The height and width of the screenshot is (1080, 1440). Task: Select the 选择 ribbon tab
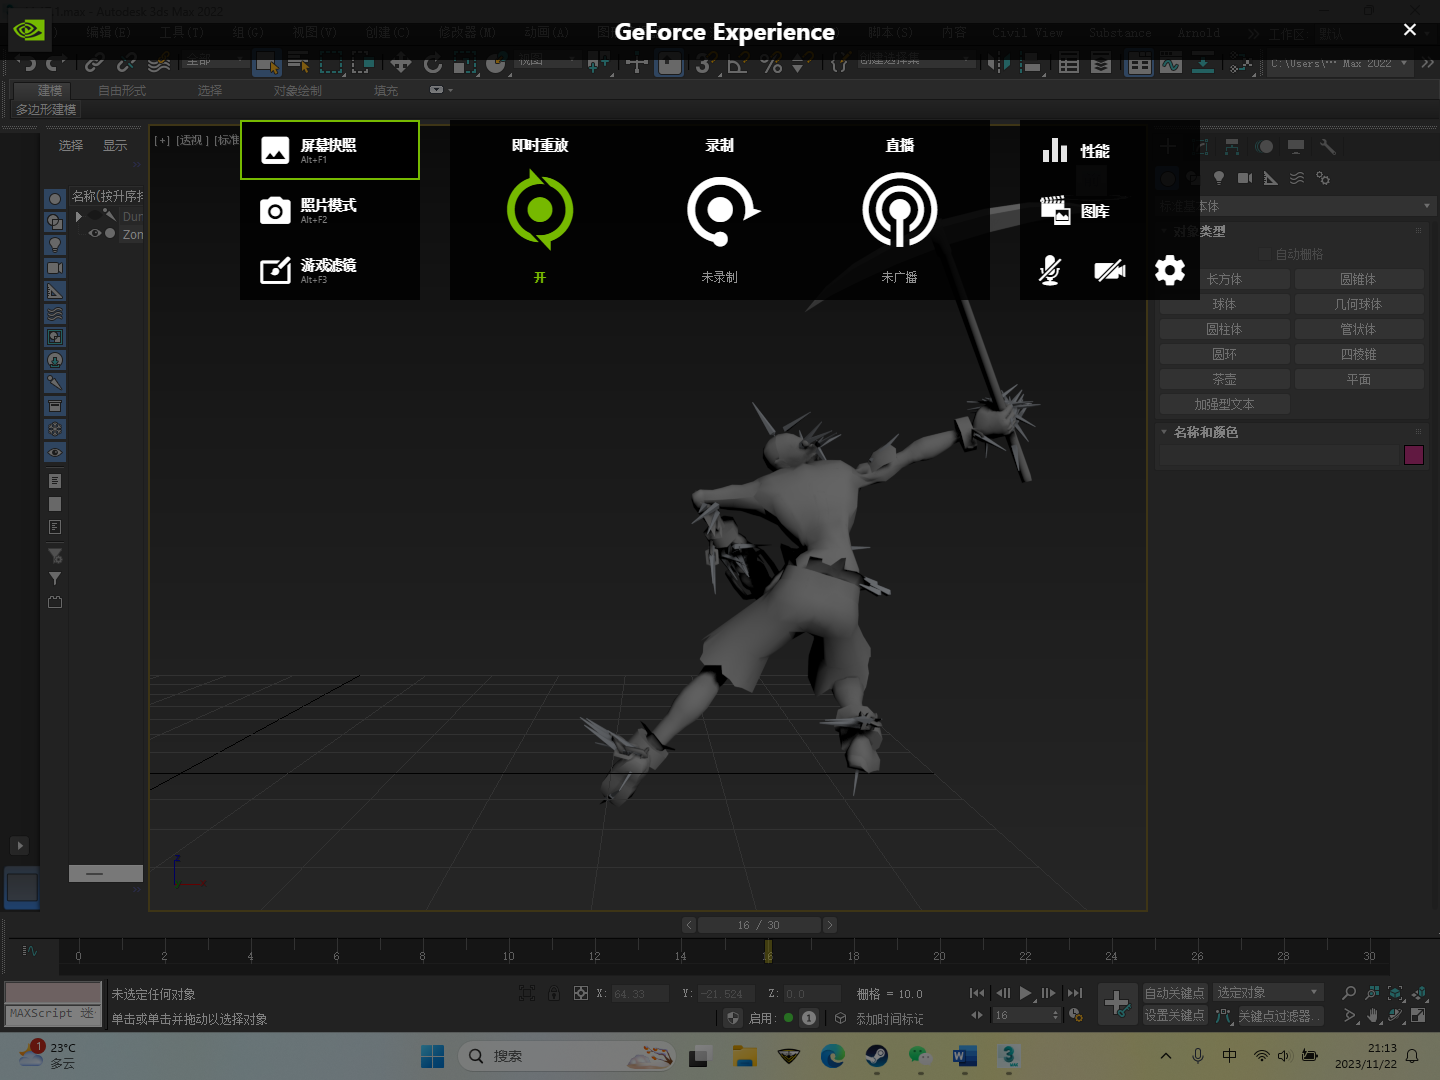(x=210, y=90)
